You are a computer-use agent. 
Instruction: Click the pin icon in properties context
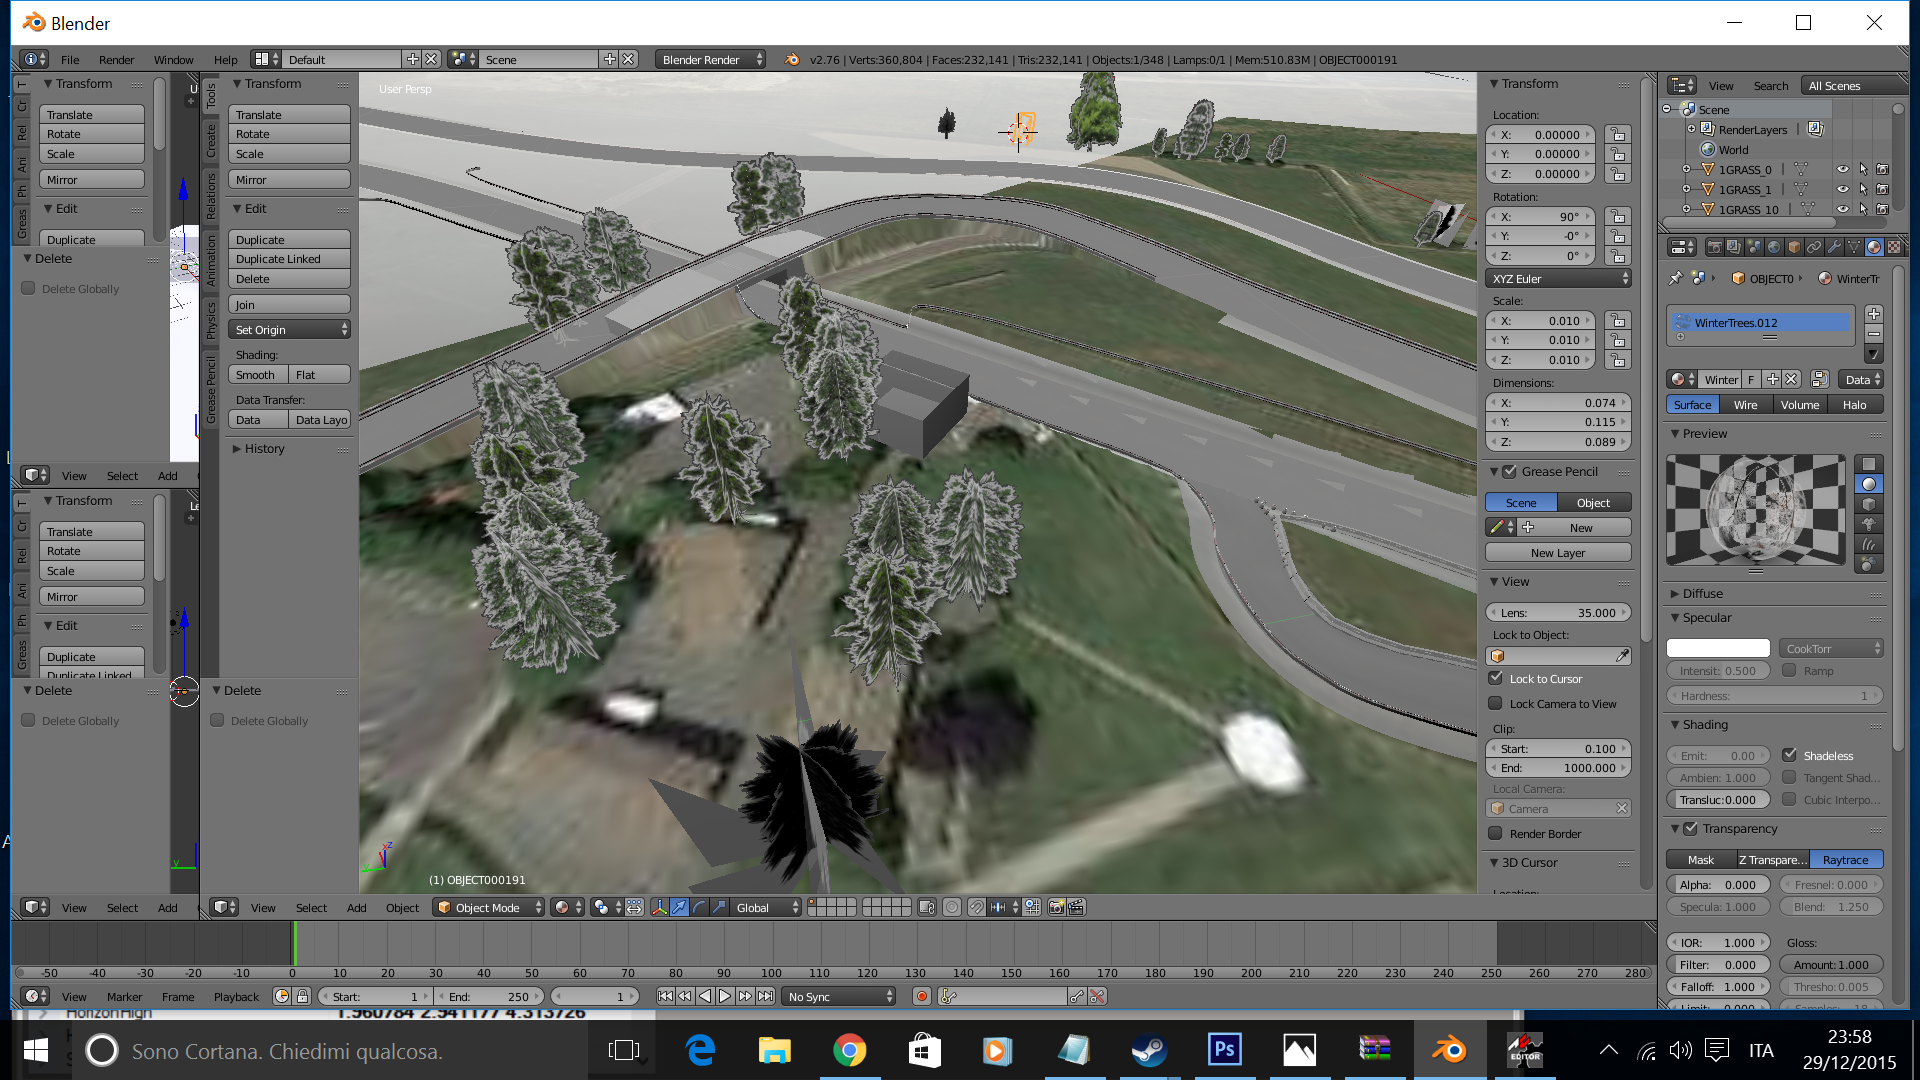1676,279
